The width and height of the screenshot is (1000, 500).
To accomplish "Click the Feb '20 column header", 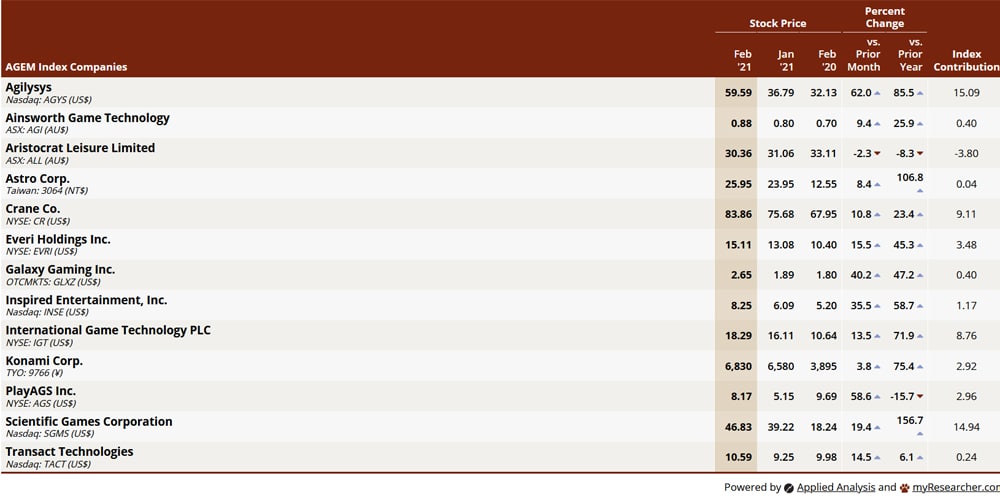I will (x=827, y=61).
